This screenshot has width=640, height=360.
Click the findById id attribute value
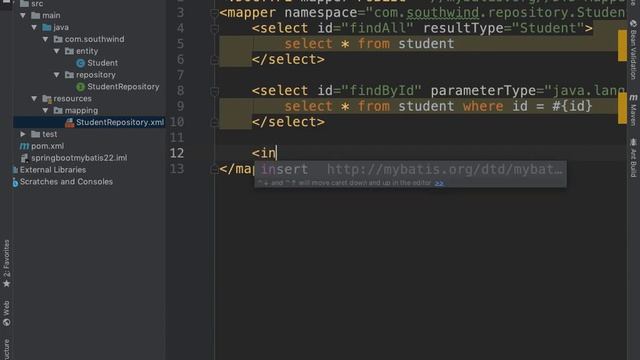[x=381, y=91]
